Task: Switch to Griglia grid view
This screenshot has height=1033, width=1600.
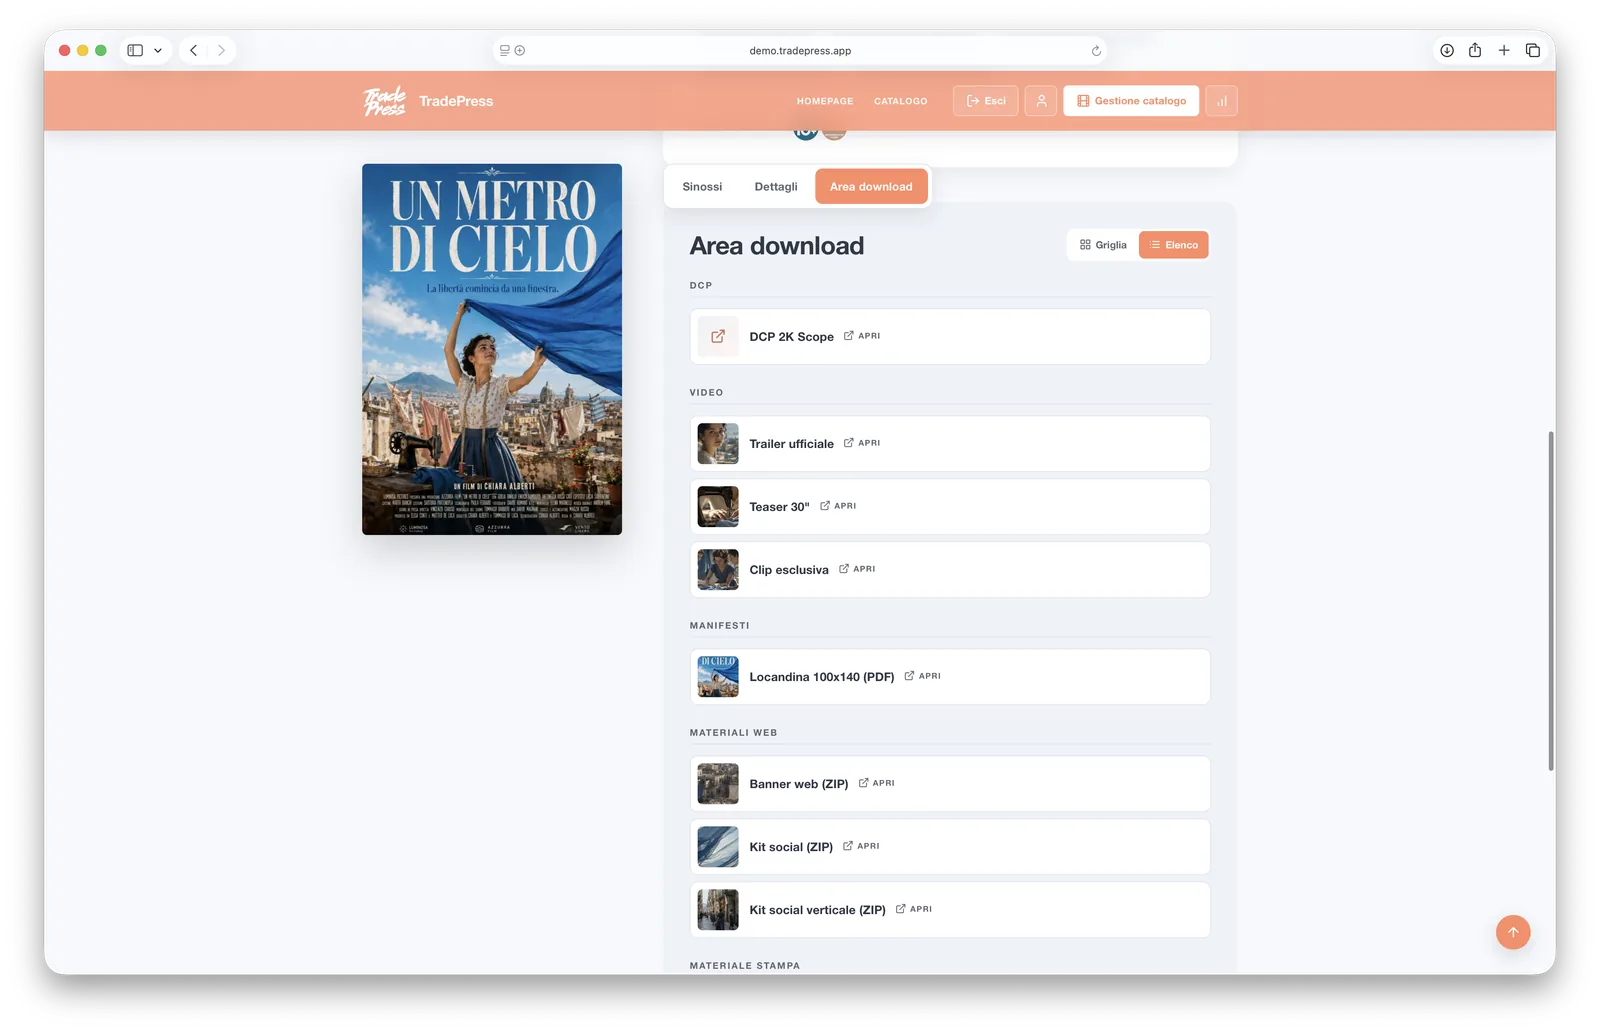Action: click(x=1103, y=245)
